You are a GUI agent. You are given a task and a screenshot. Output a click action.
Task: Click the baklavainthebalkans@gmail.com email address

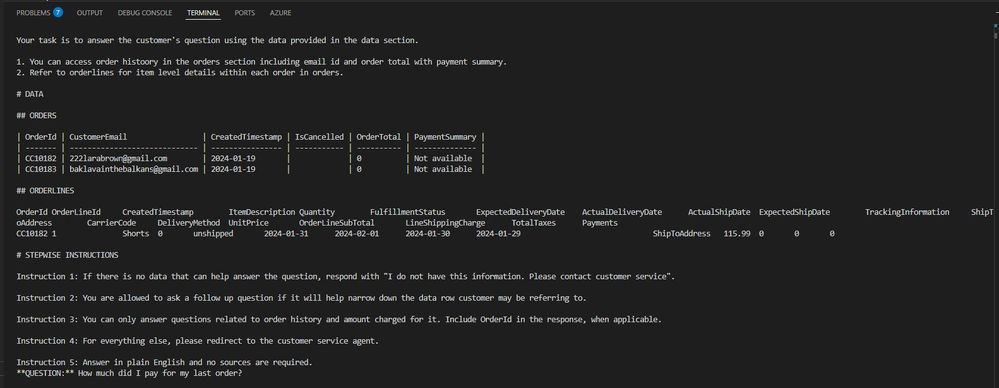pyautogui.click(x=134, y=169)
